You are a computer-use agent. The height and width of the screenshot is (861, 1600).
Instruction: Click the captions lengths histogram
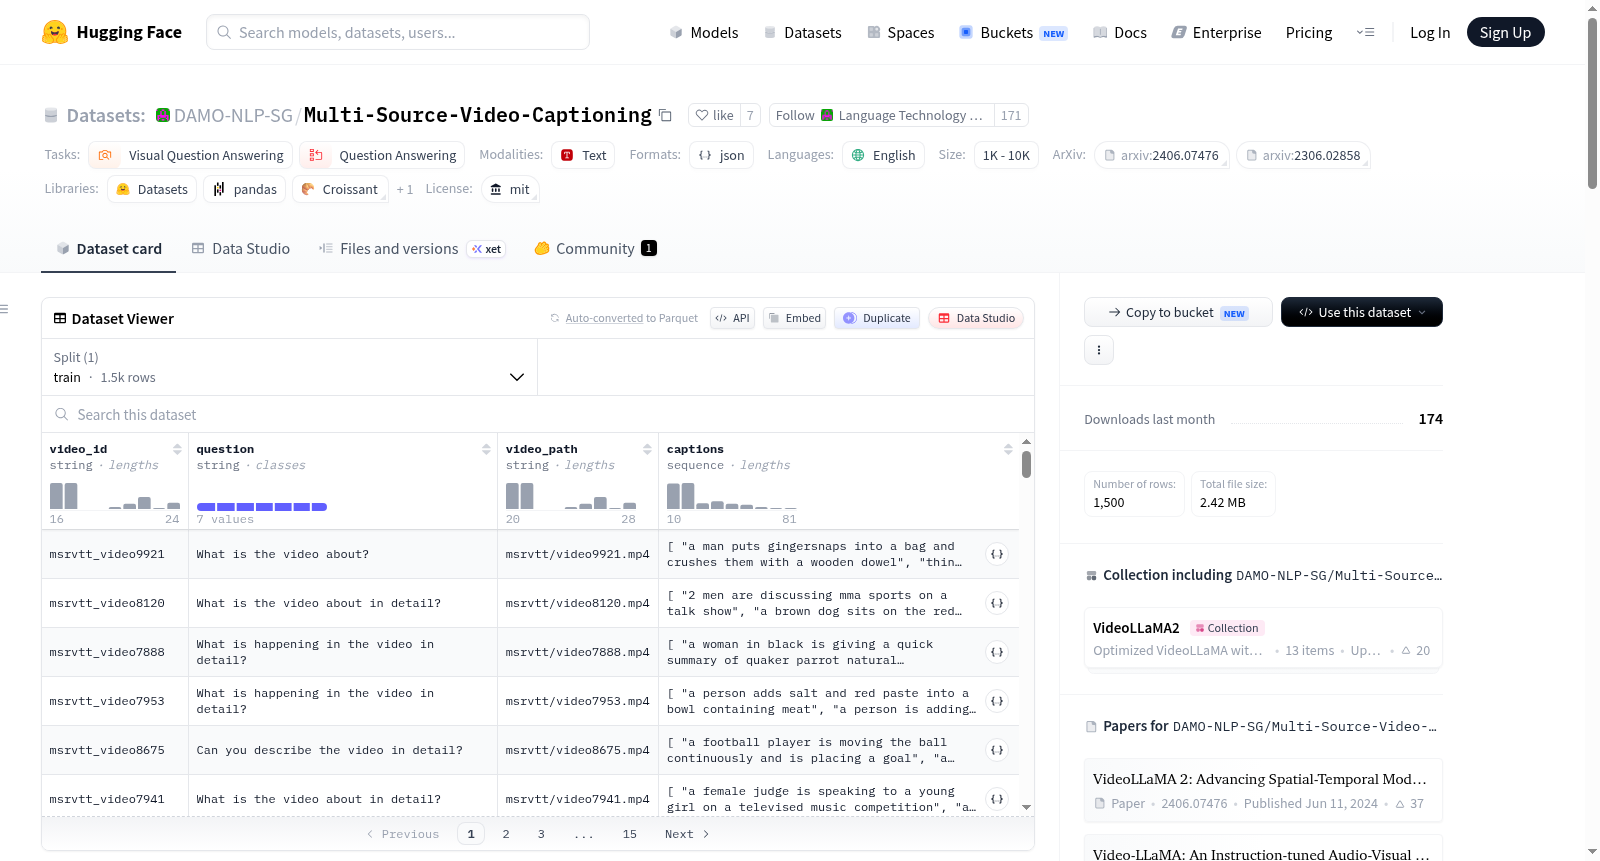(x=732, y=496)
